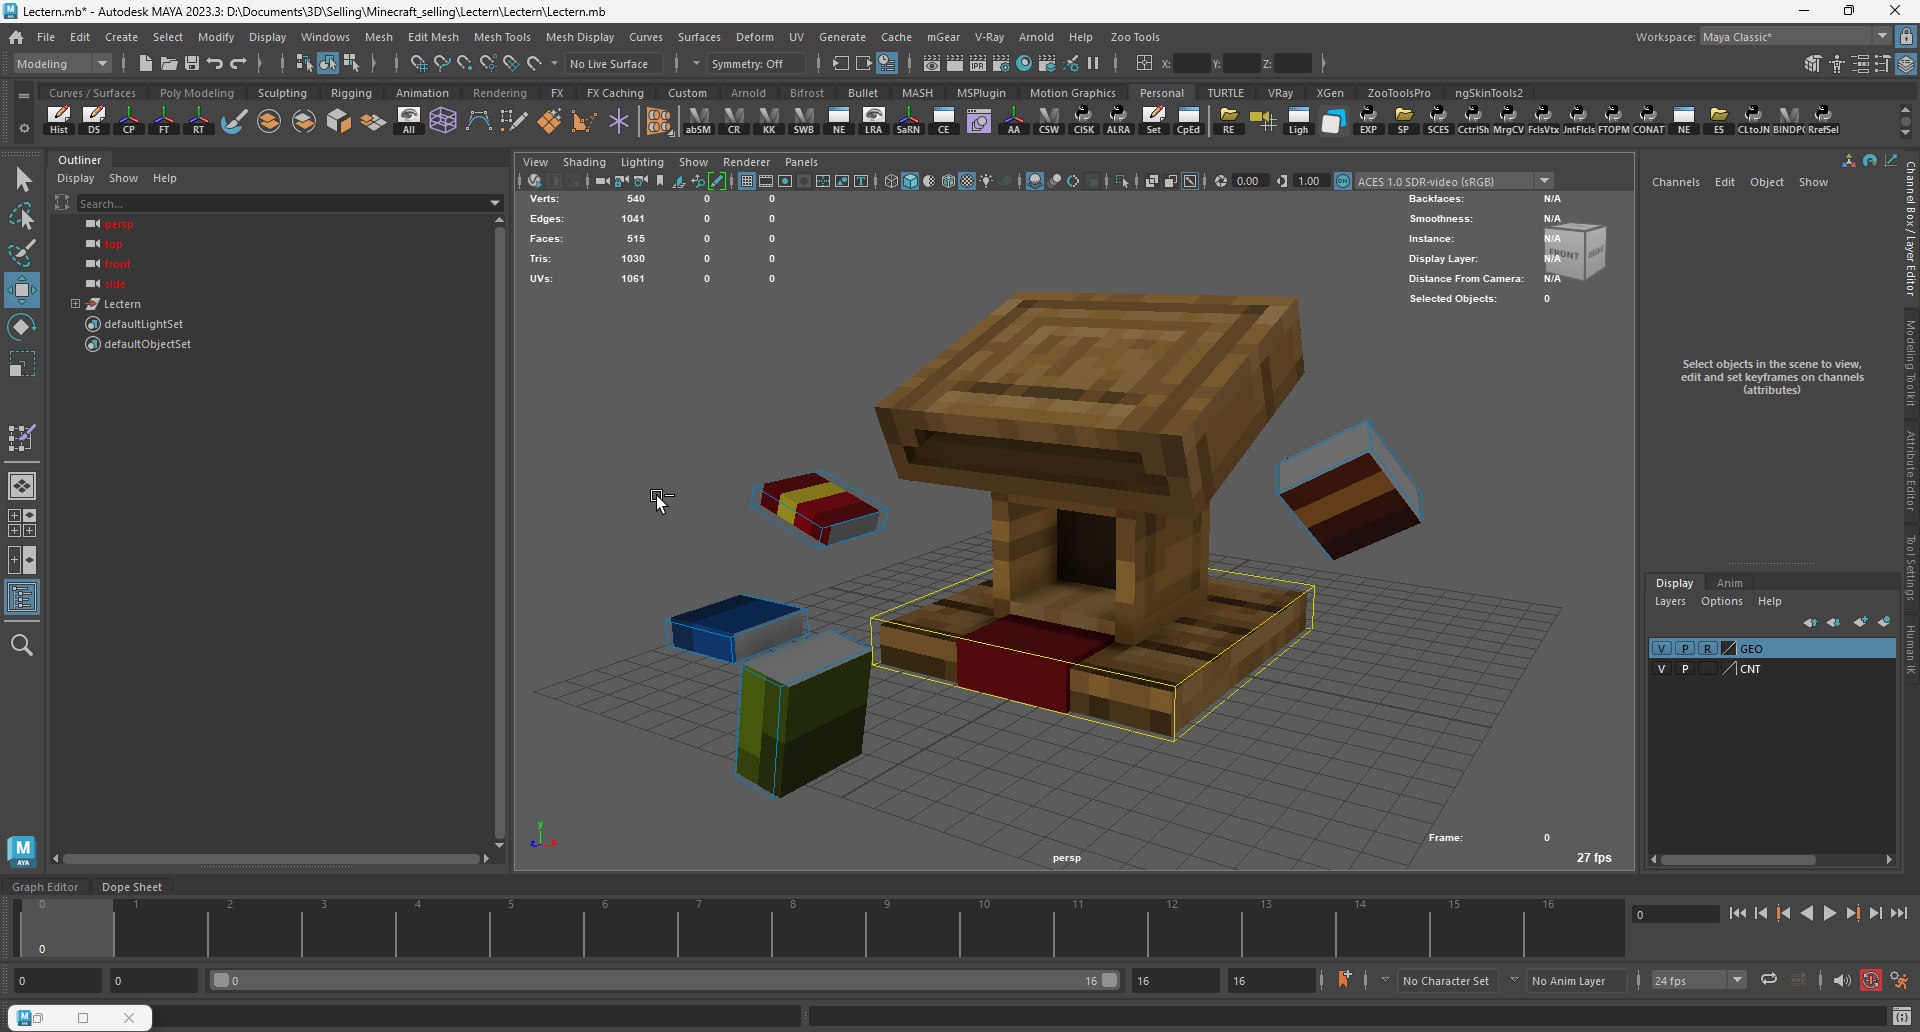Viewport: 1920px width, 1032px height.
Task: Click the time range slider bar
Action: (665, 980)
